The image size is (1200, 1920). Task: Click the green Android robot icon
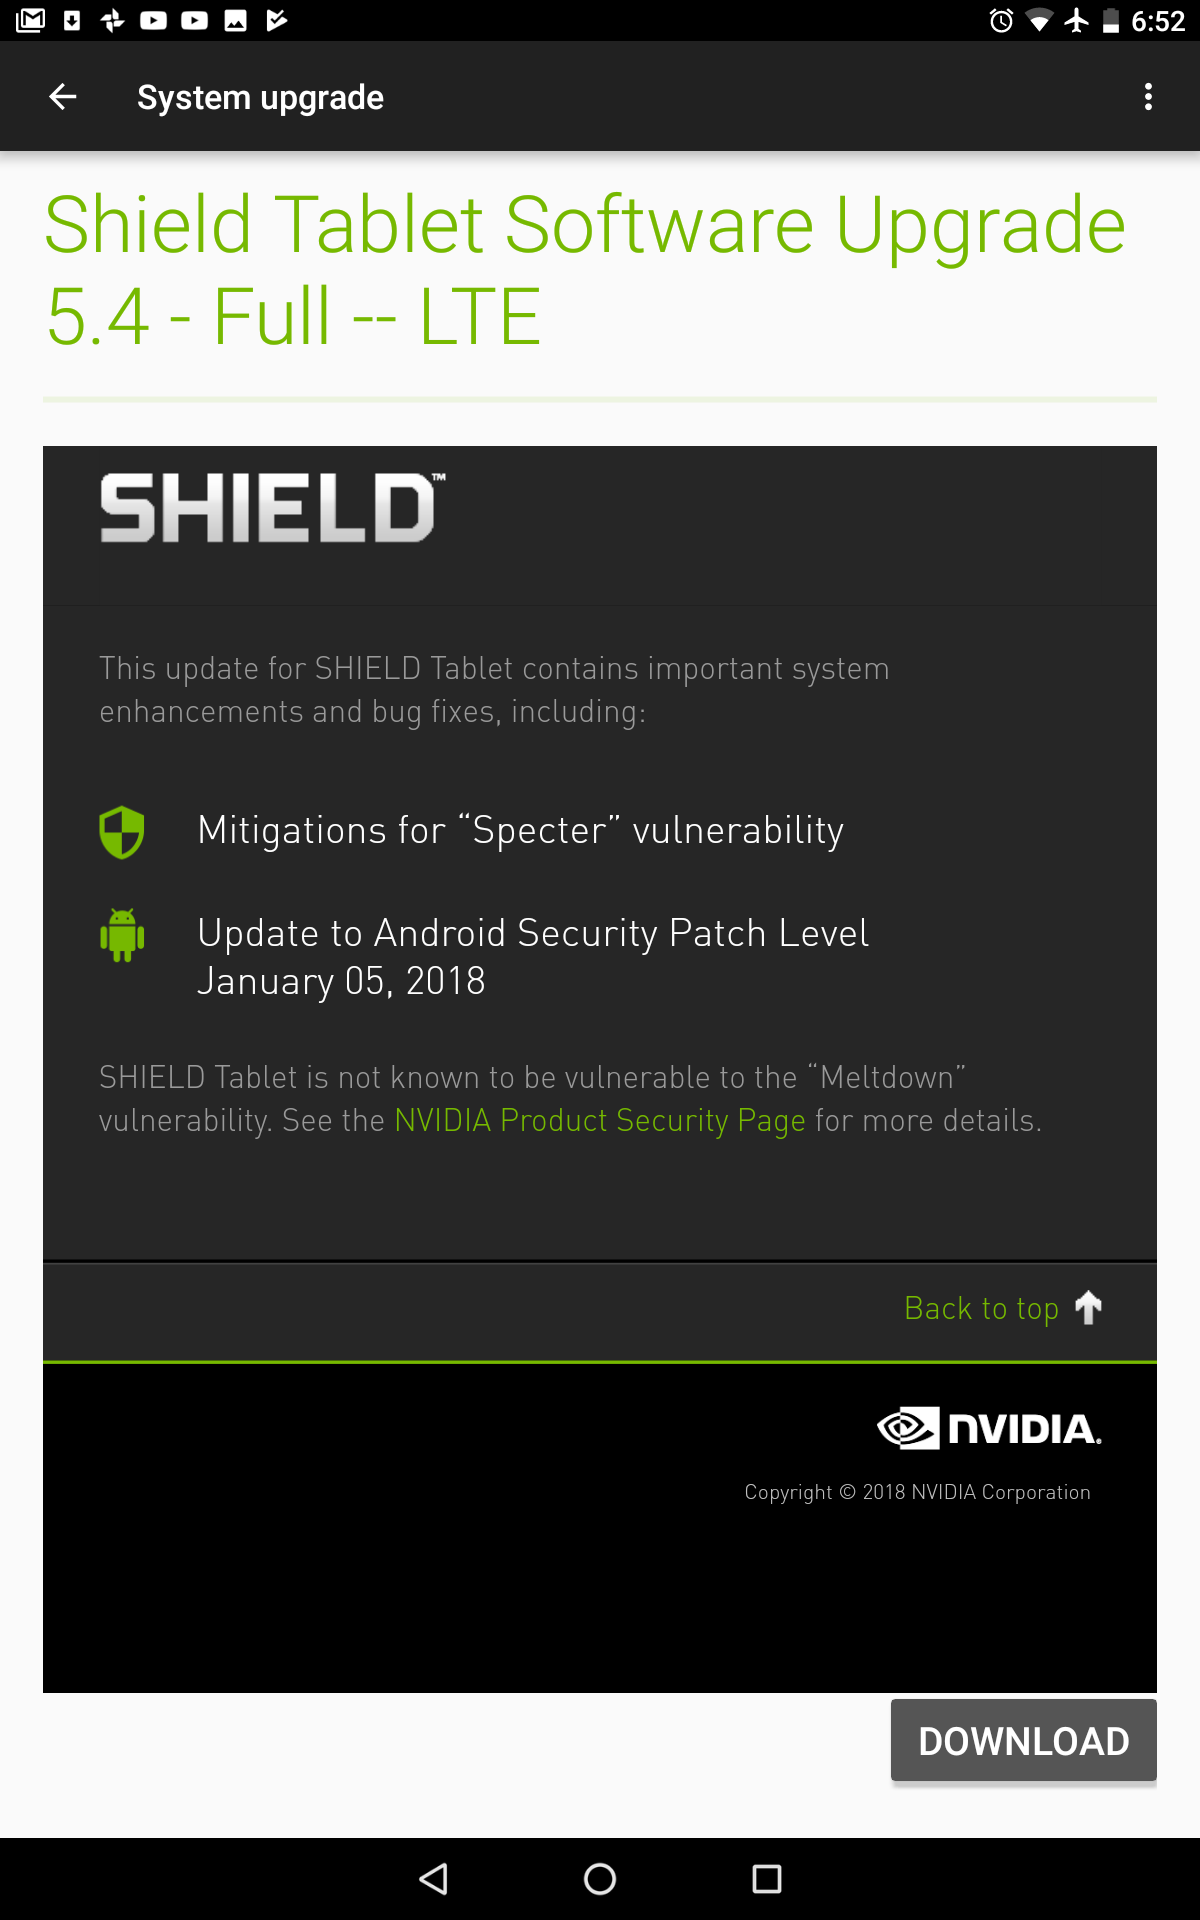tap(122, 935)
